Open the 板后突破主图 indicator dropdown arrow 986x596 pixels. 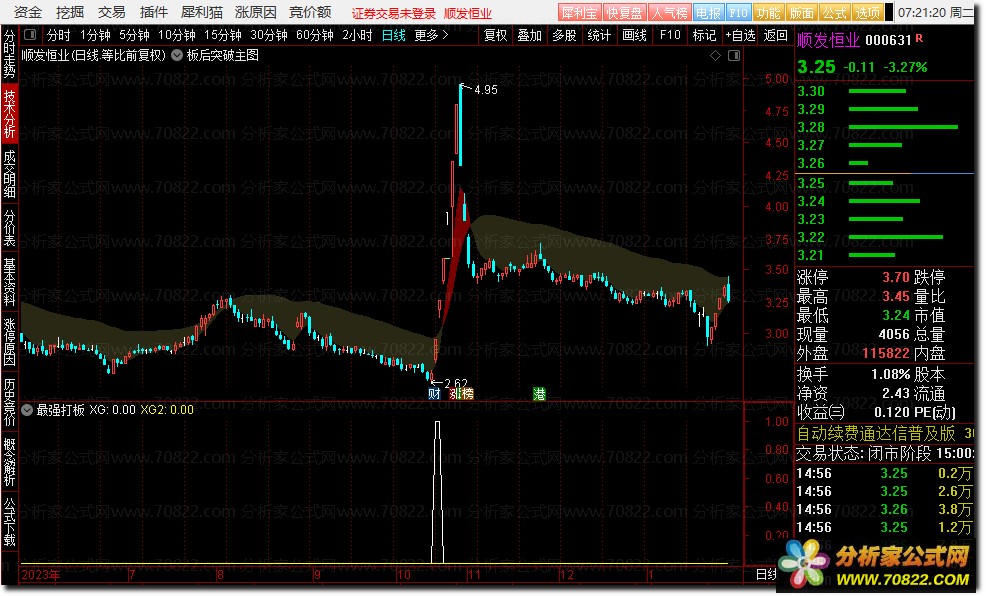(177, 55)
